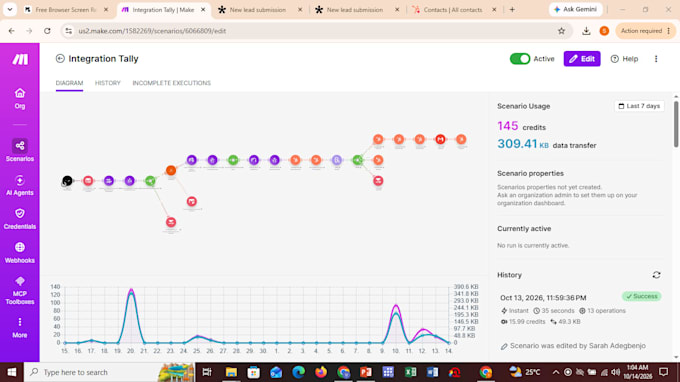This screenshot has height=382, width=680.
Task: Open the browser profile avatar
Action: point(604,31)
